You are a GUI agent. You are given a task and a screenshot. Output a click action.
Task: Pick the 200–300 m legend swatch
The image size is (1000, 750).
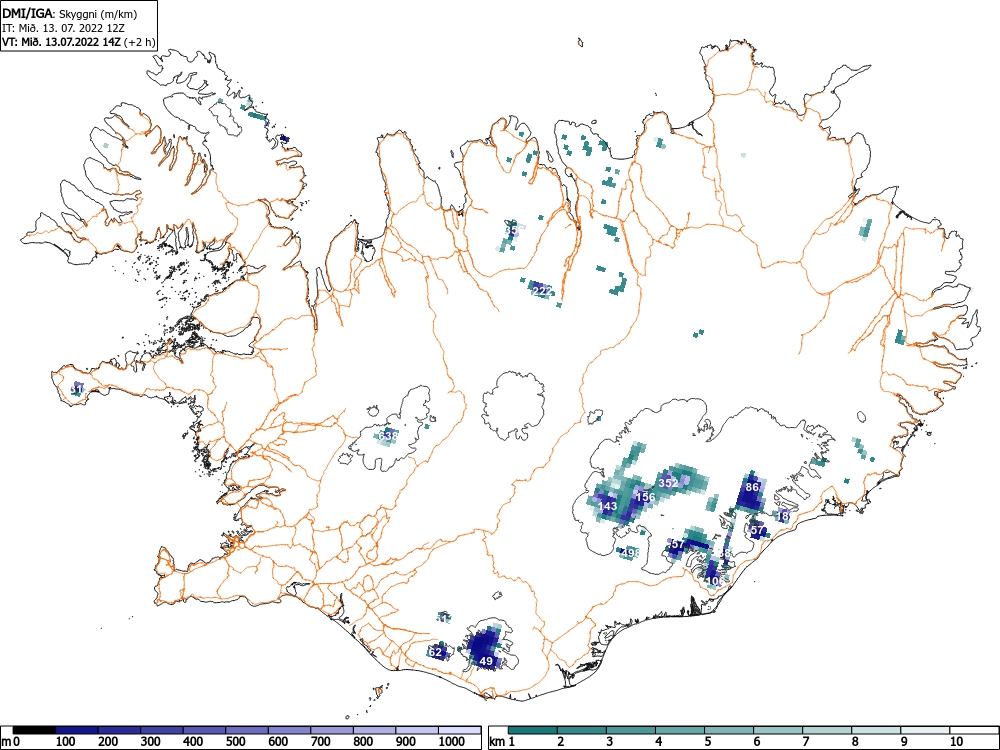pos(120,730)
